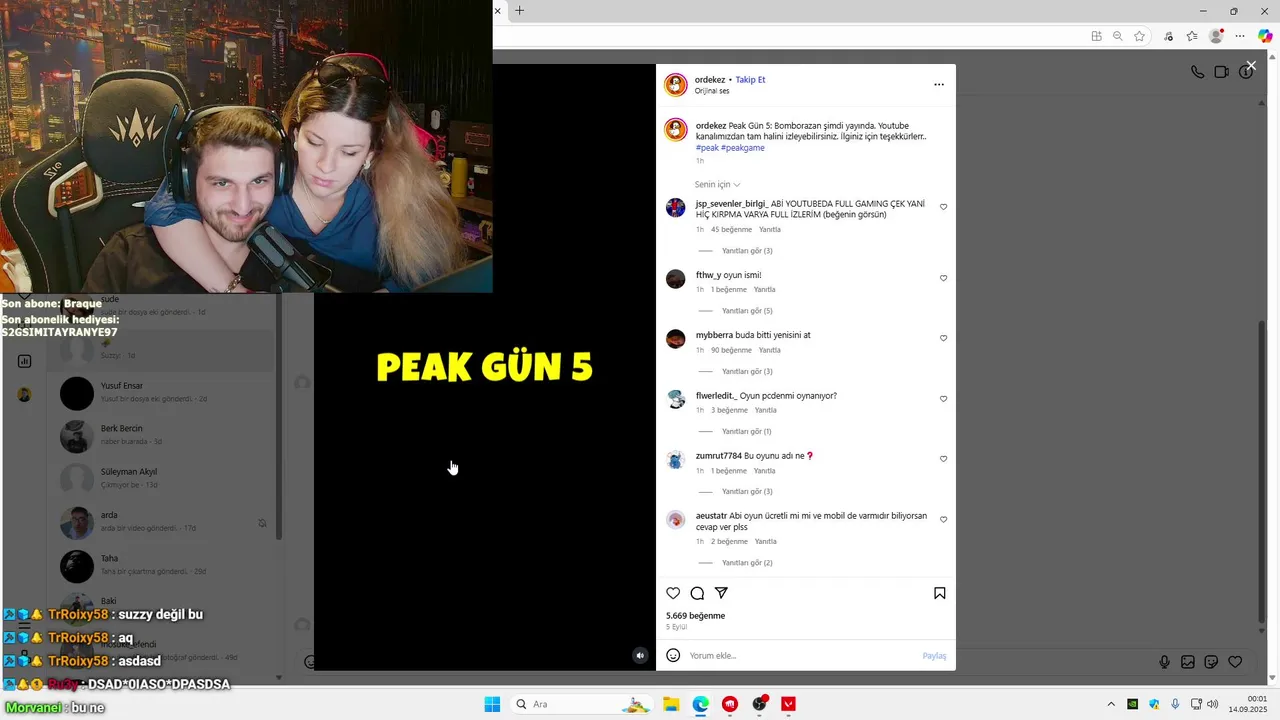
Task: Click the muted bell icon on arda chat
Action: [x=262, y=523]
